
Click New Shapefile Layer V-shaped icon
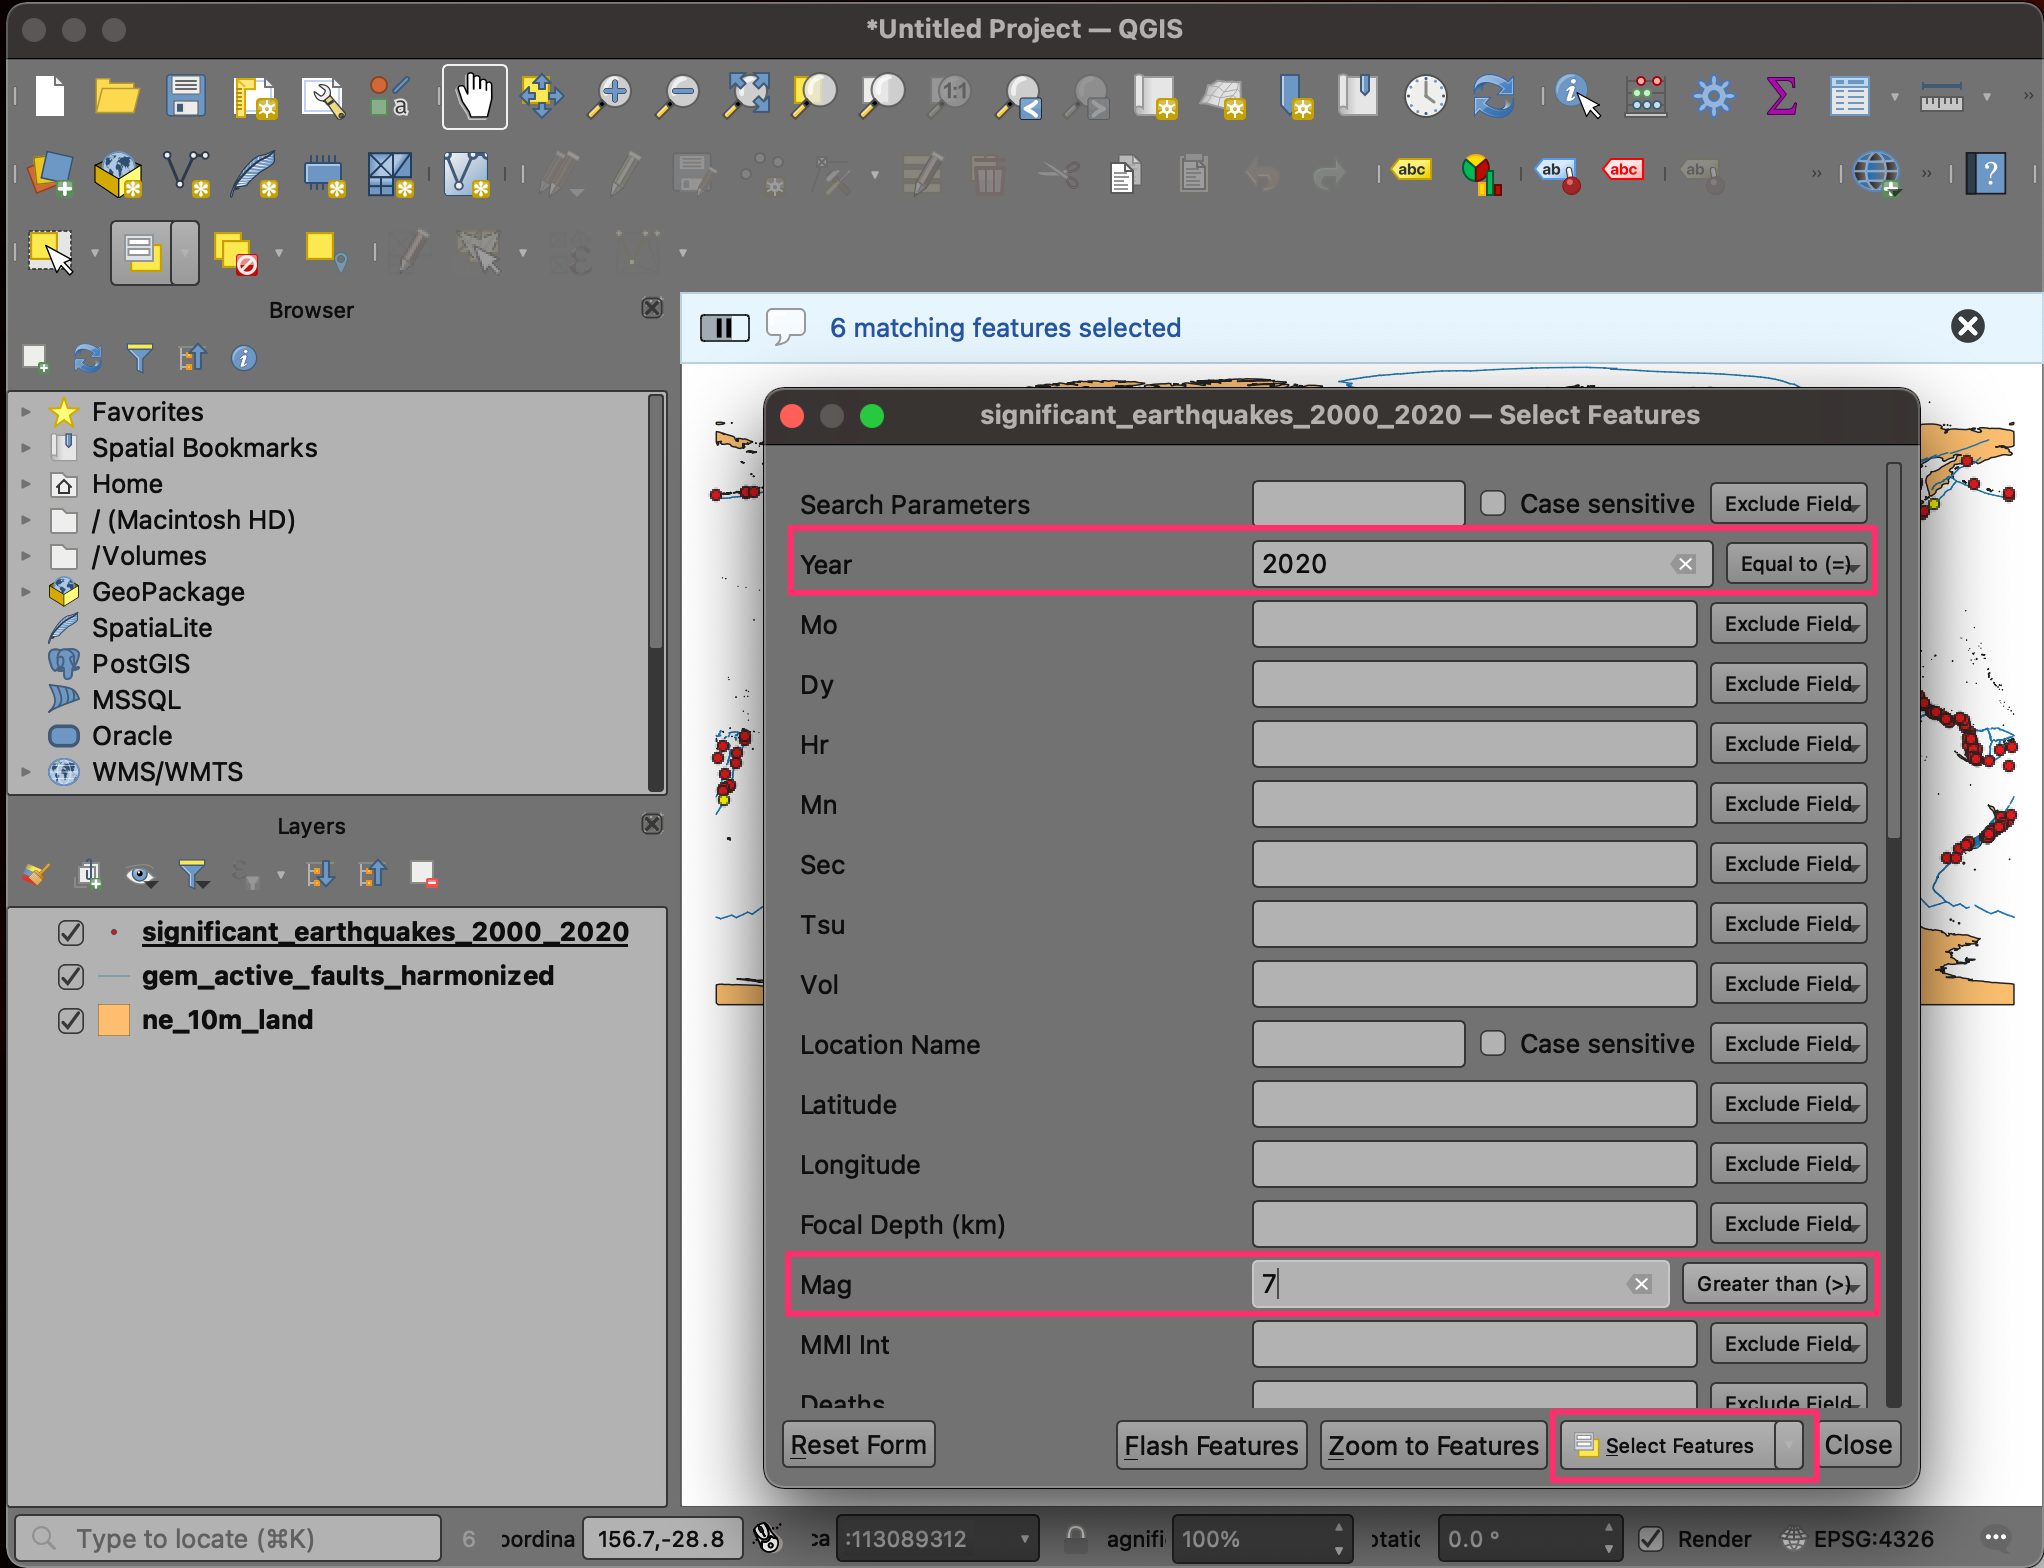(x=186, y=174)
